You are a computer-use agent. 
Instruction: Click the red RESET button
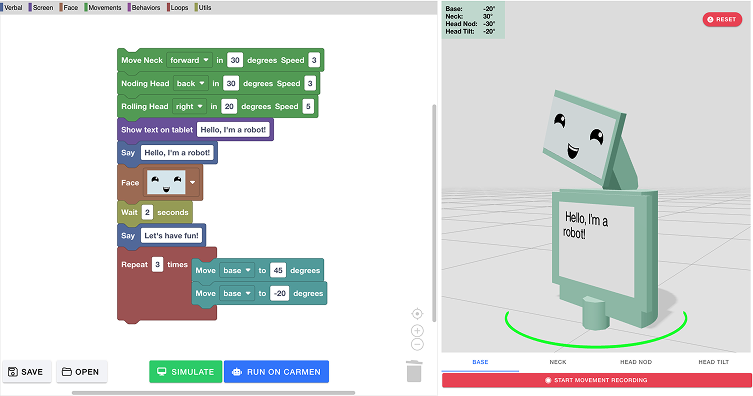click(722, 20)
